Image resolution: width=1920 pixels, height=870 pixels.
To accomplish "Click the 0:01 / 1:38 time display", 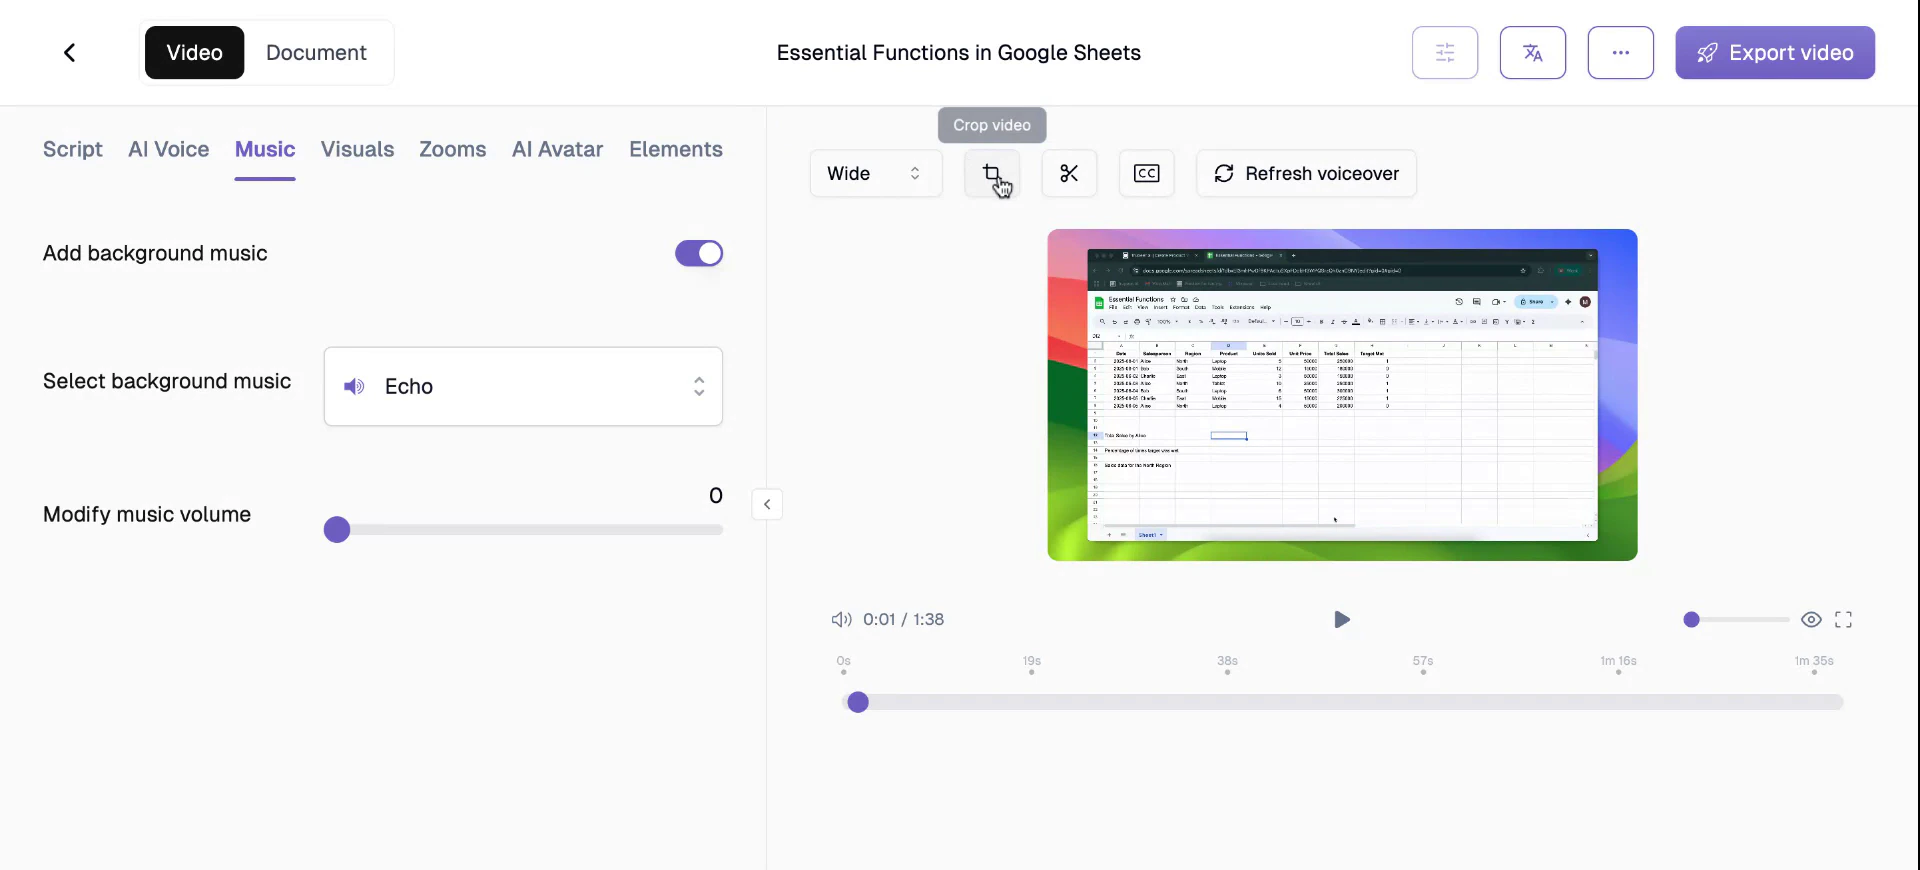I will click(904, 620).
